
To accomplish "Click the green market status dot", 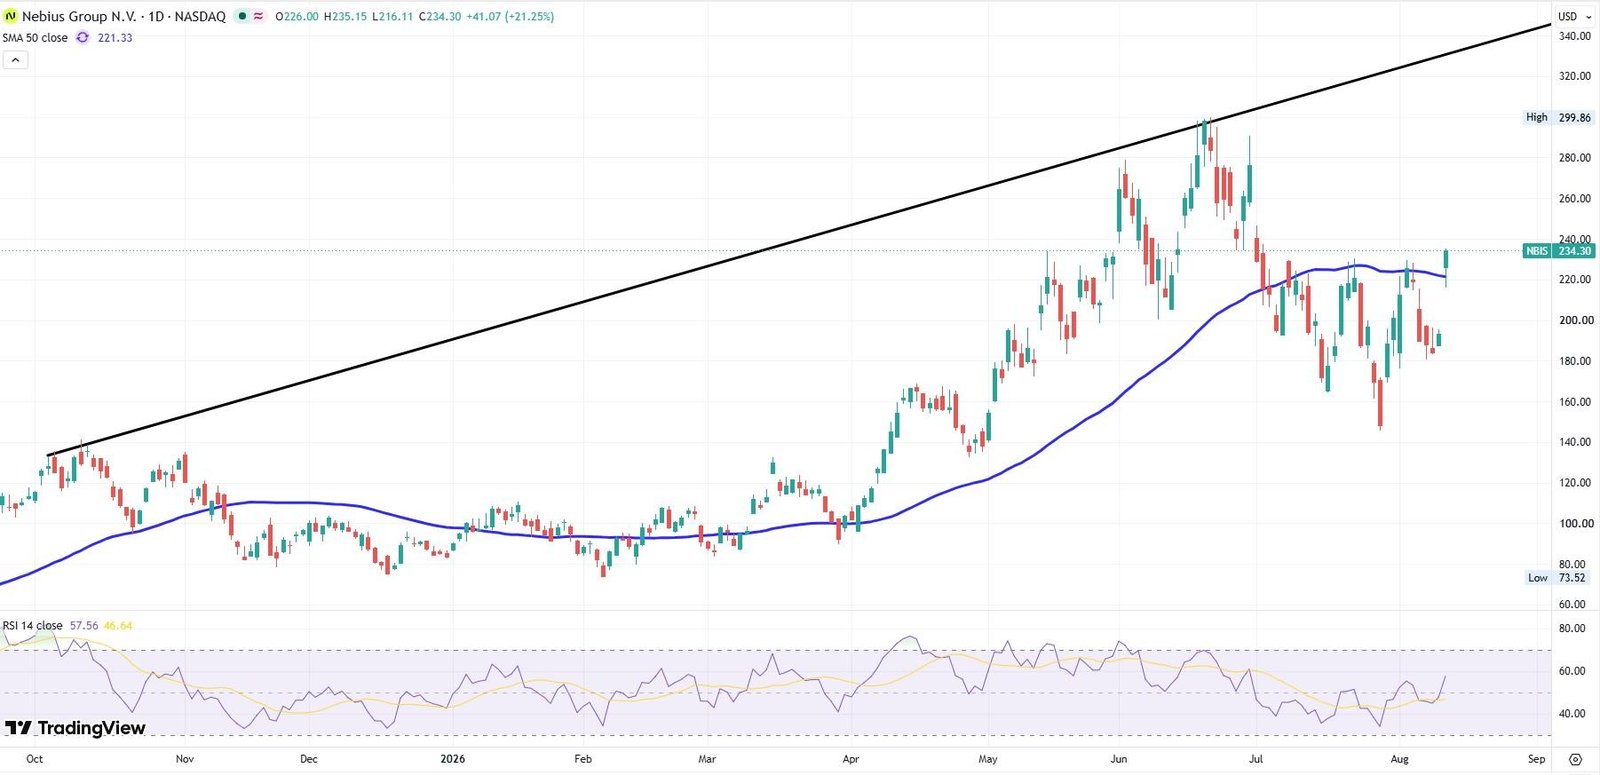I will pos(242,16).
